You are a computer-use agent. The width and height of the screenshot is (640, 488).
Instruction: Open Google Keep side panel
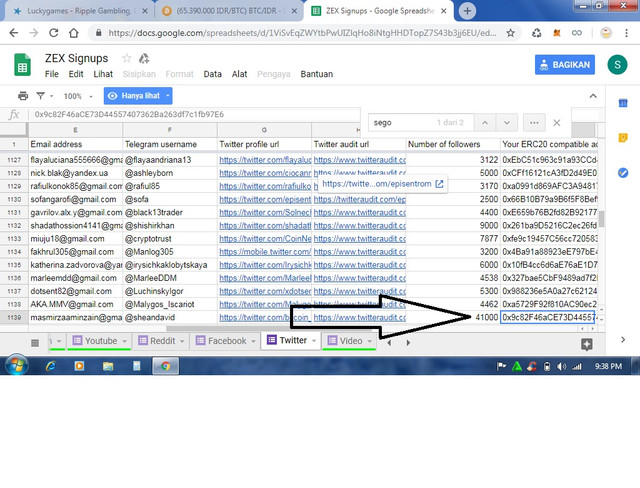coord(623,138)
